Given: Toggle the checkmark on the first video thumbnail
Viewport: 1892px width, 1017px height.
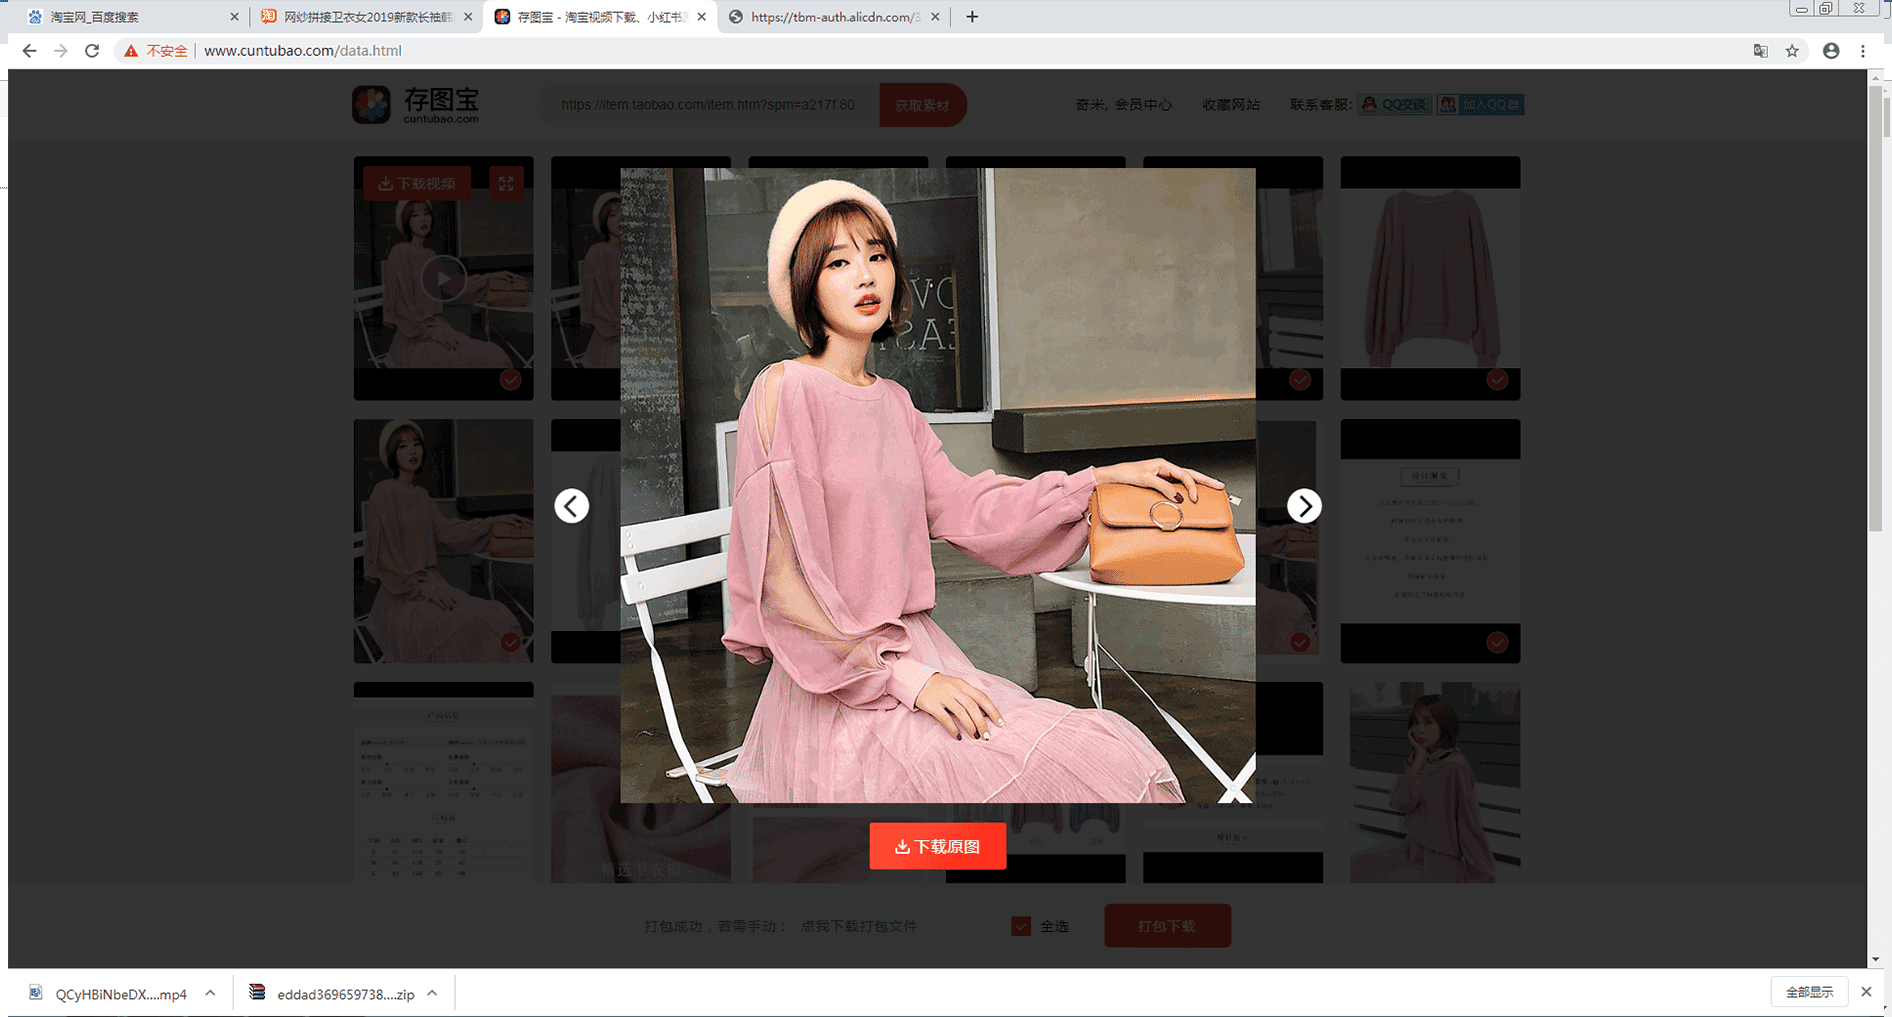Looking at the screenshot, I should coord(510,380).
